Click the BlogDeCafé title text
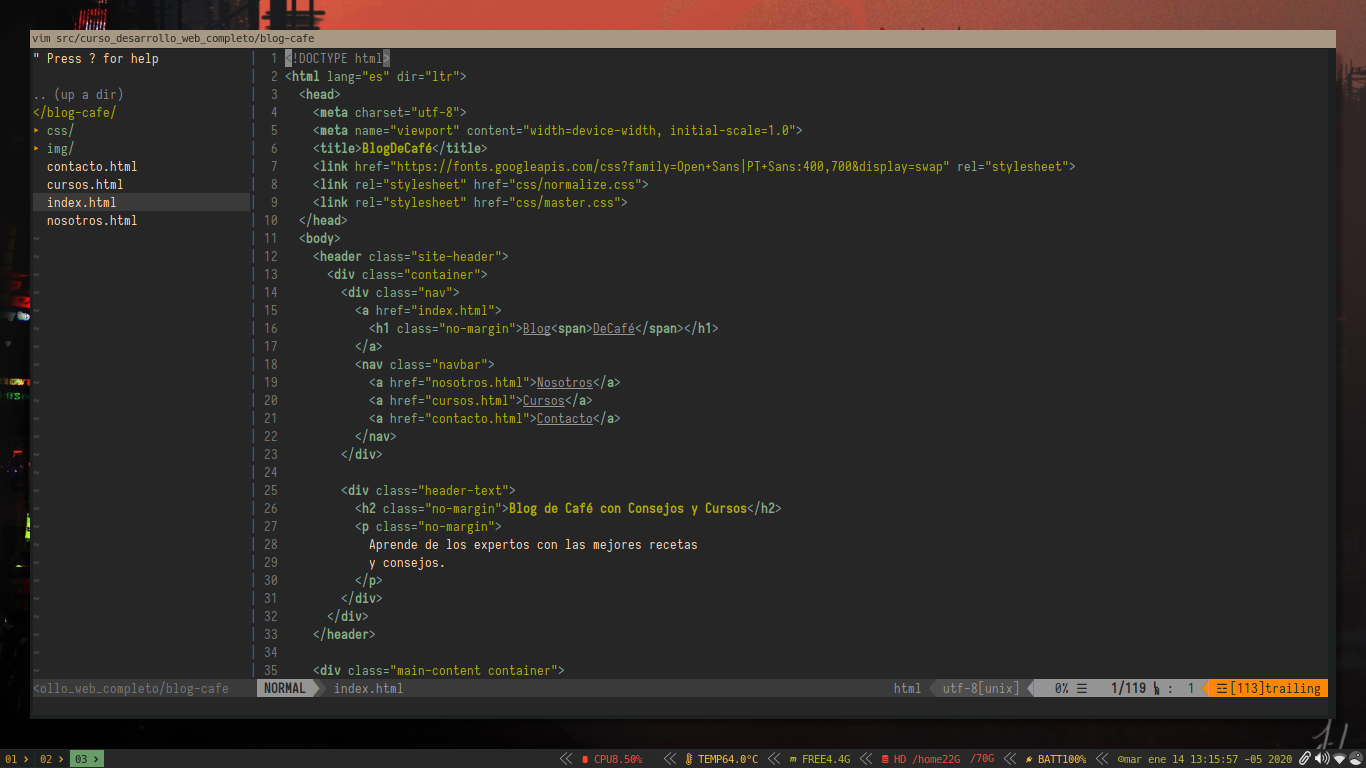Viewport: 1366px width, 768px height. pyautogui.click(x=397, y=148)
